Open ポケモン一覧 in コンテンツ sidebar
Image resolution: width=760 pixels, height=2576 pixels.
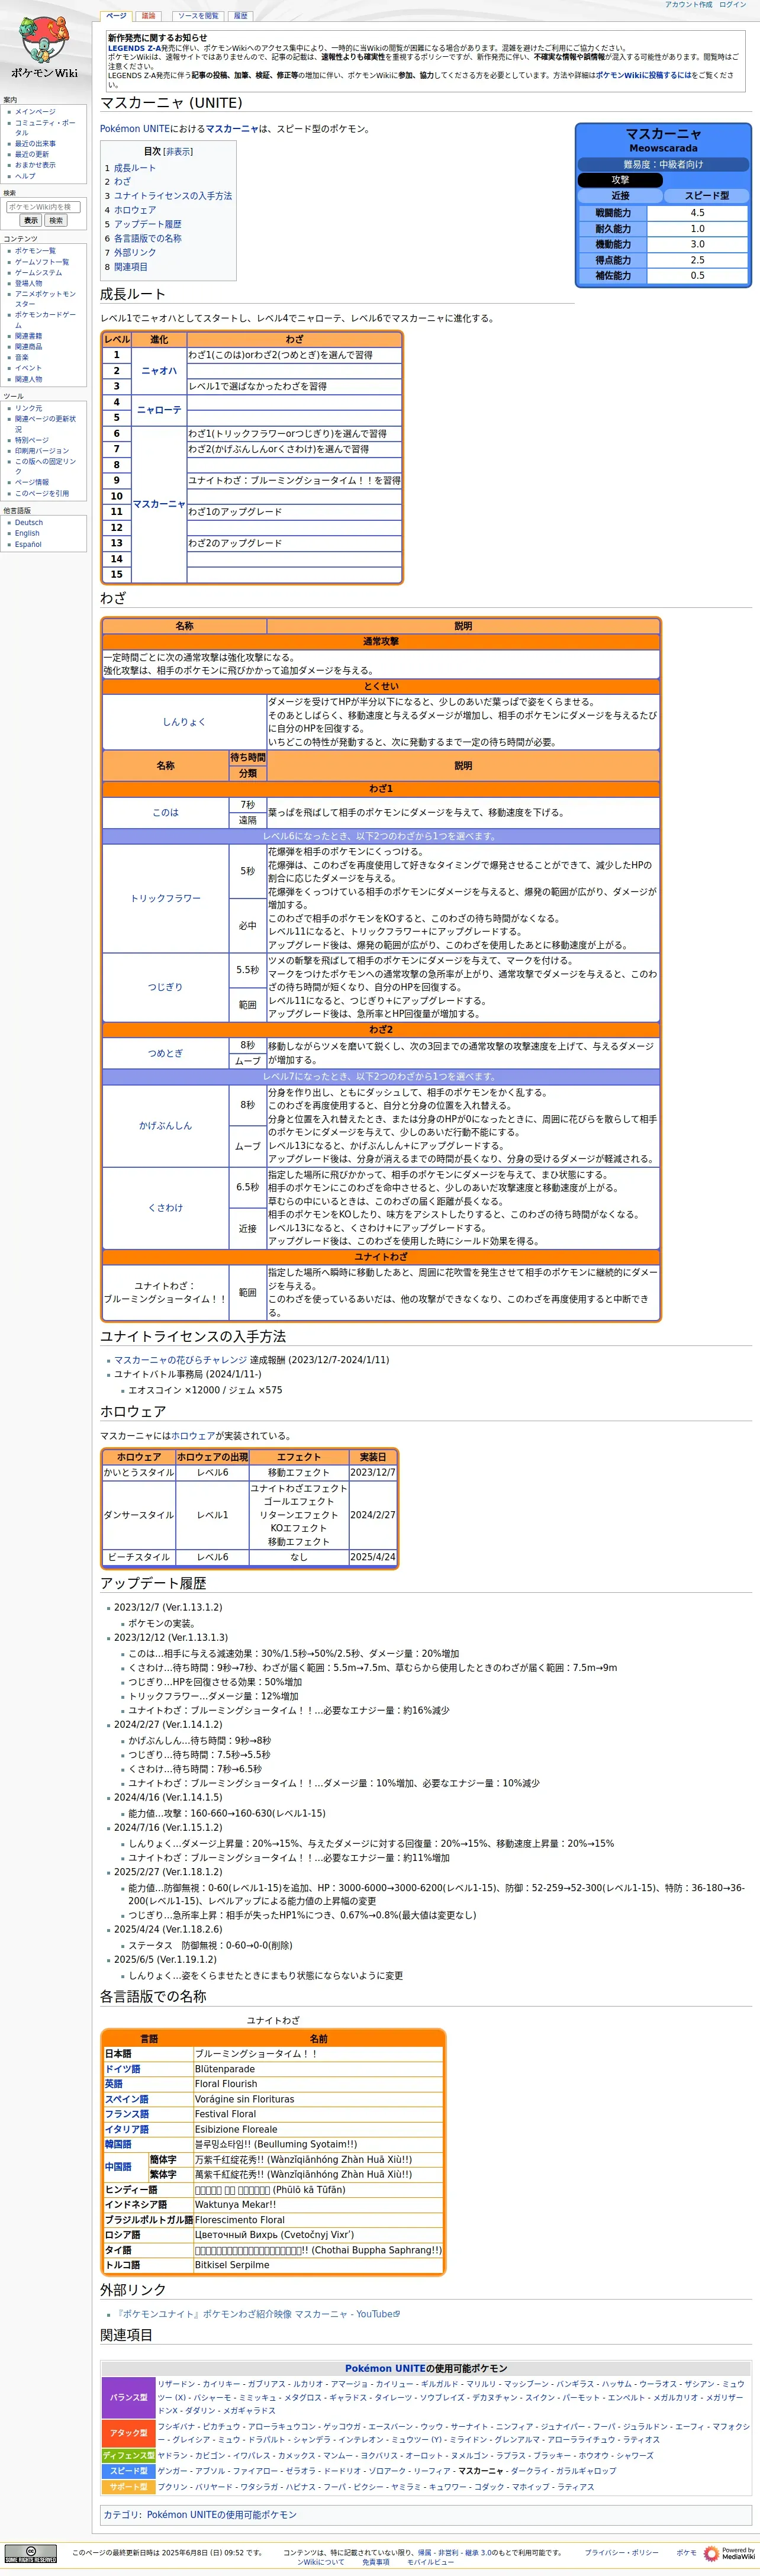[x=35, y=251]
